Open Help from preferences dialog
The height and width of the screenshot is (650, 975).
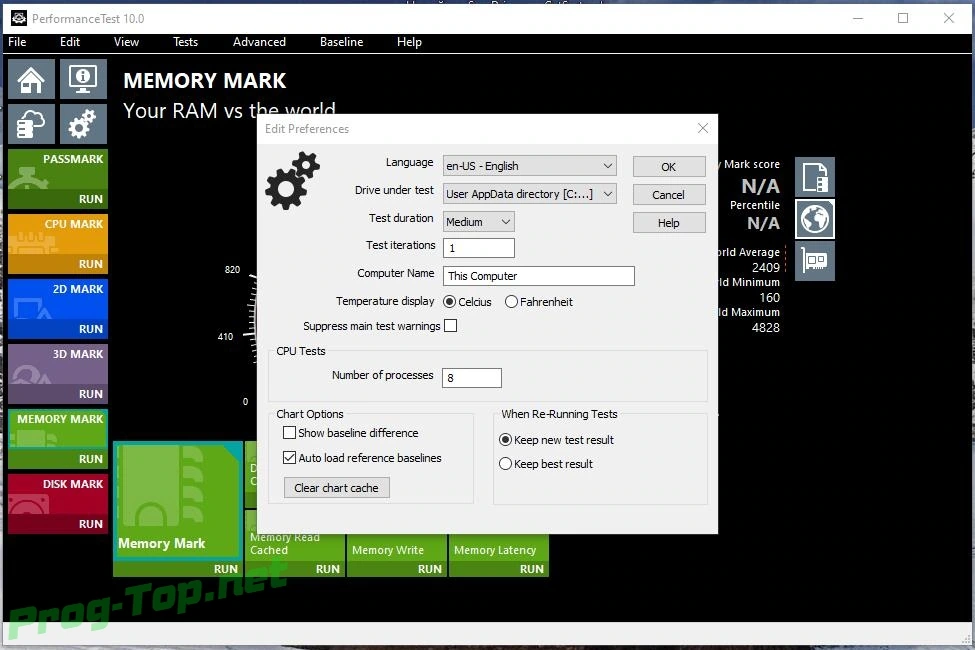coord(669,223)
